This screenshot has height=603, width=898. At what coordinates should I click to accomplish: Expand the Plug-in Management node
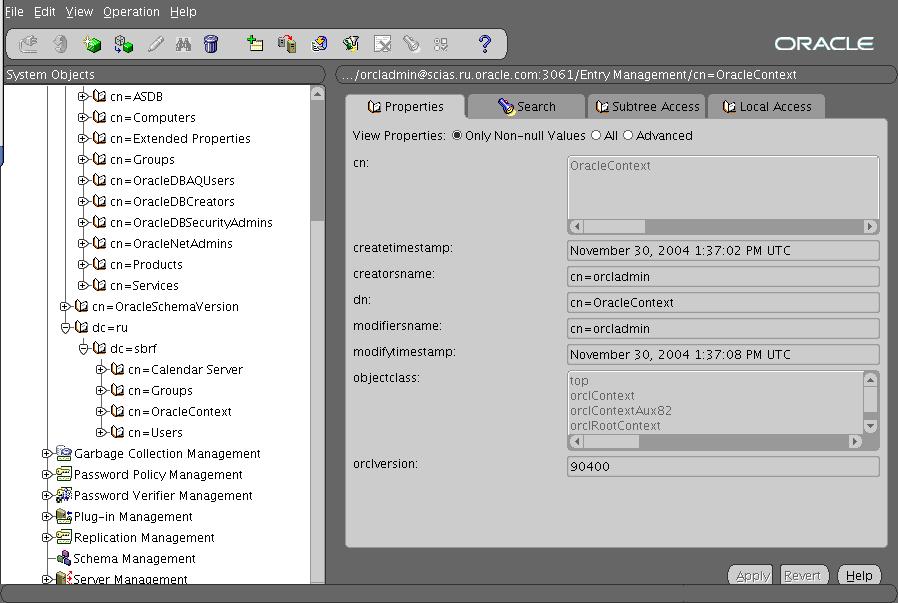click(46, 517)
